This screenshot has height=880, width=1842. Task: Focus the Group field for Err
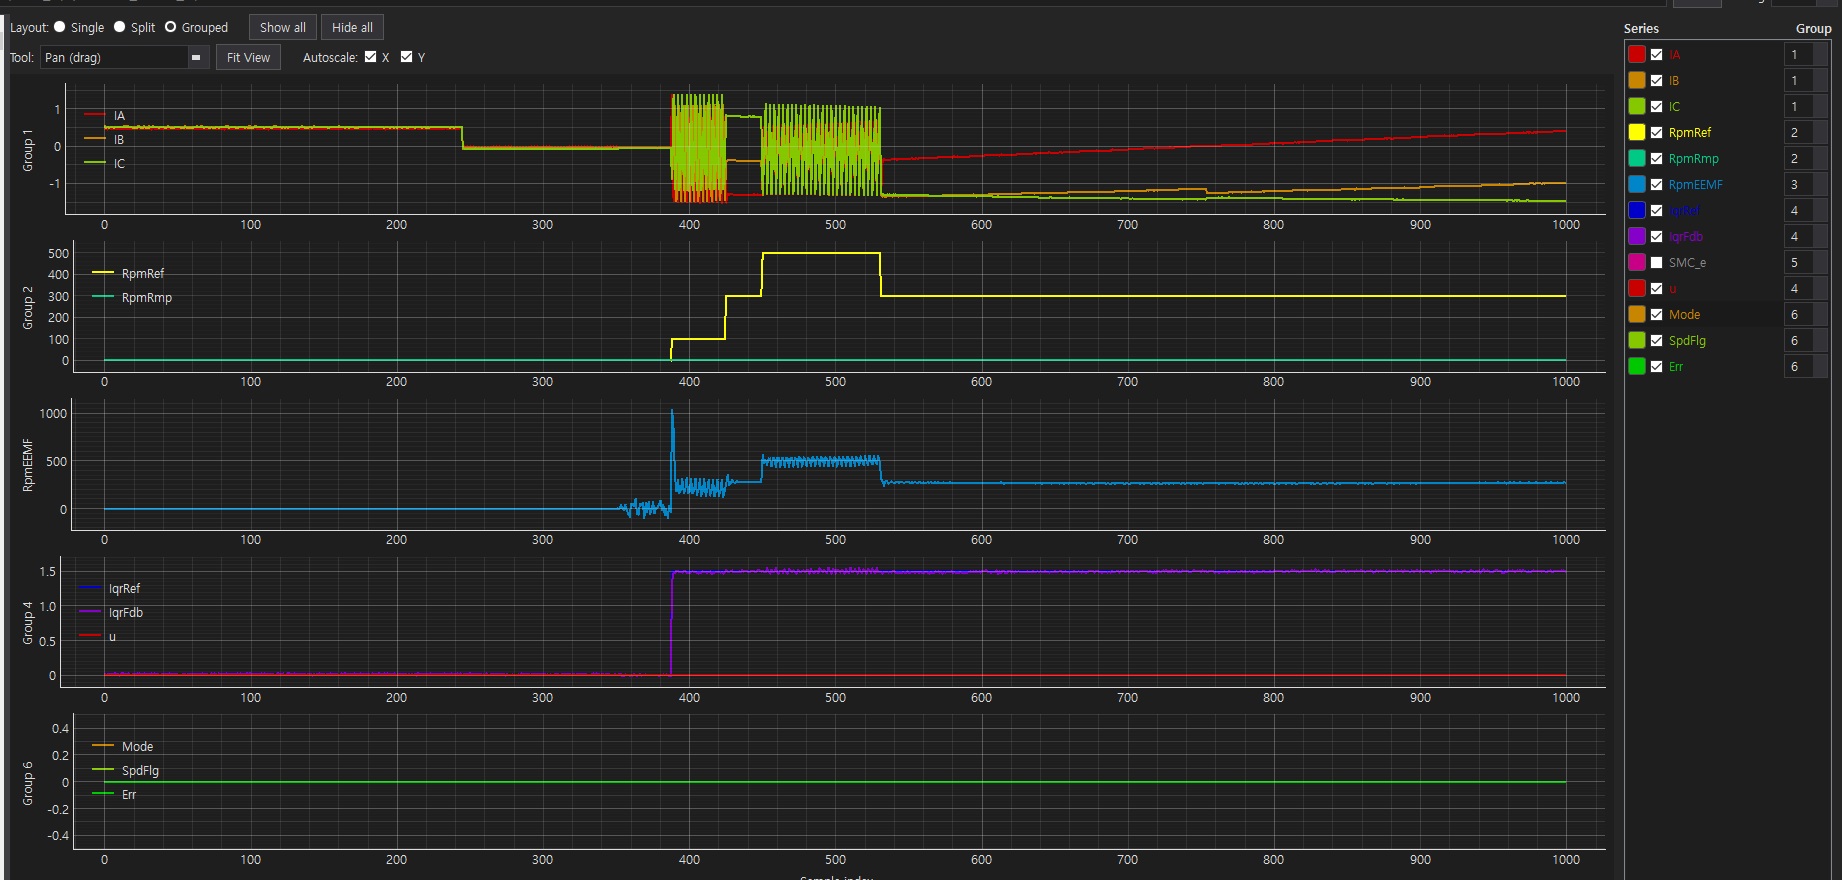[x=1806, y=366]
